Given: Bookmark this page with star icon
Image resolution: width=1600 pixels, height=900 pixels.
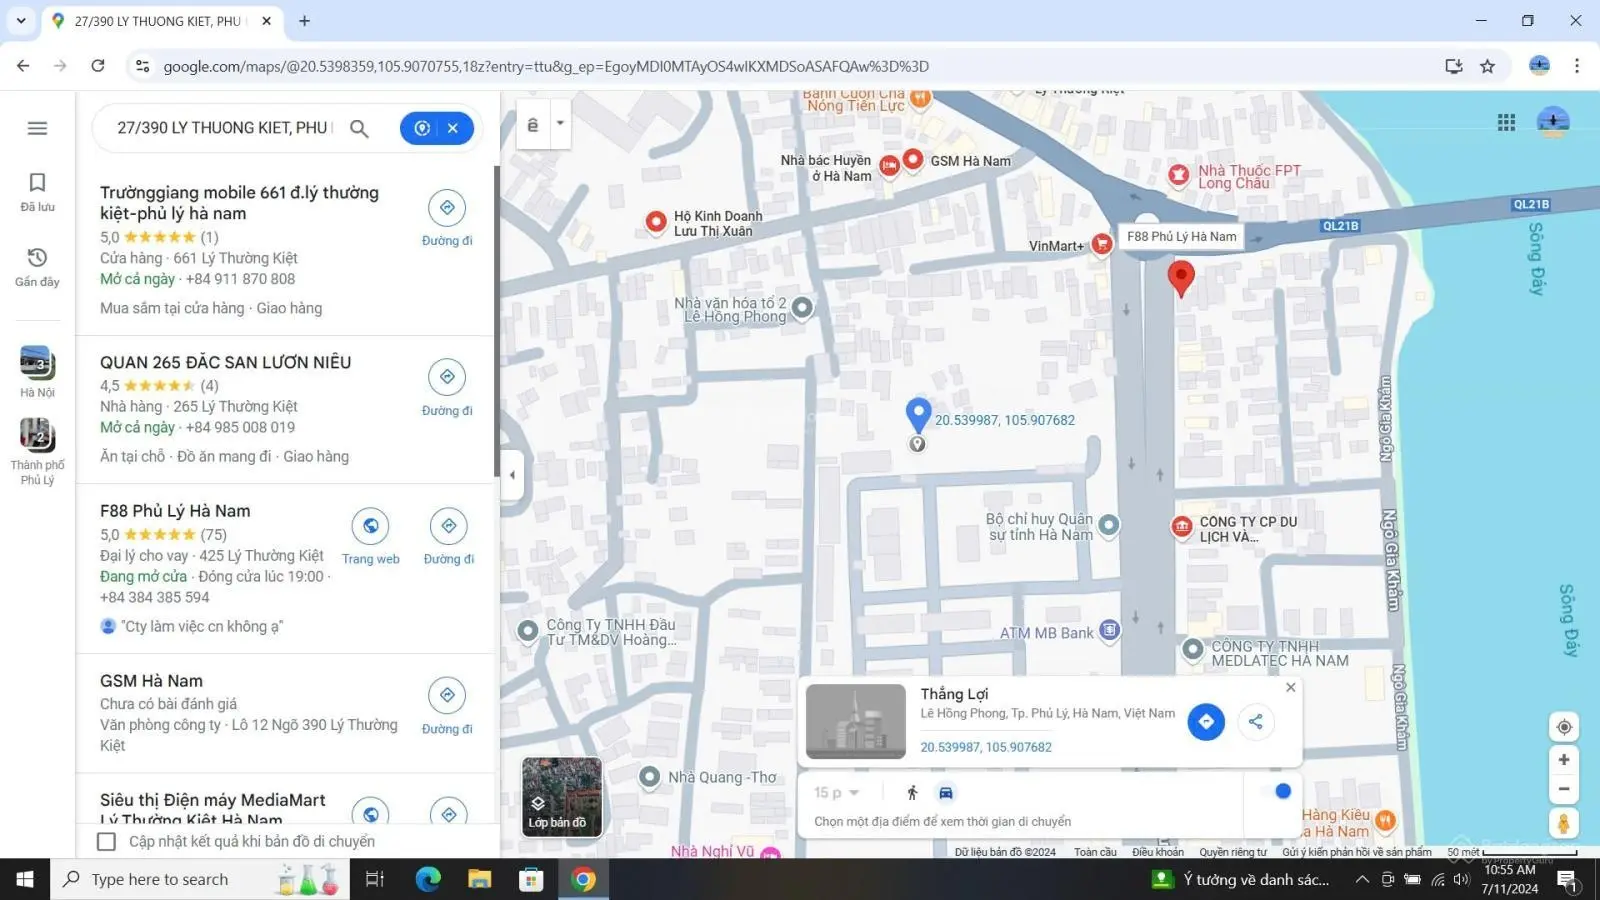Looking at the screenshot, I should pyautogui.click(x=1487, y=66).
